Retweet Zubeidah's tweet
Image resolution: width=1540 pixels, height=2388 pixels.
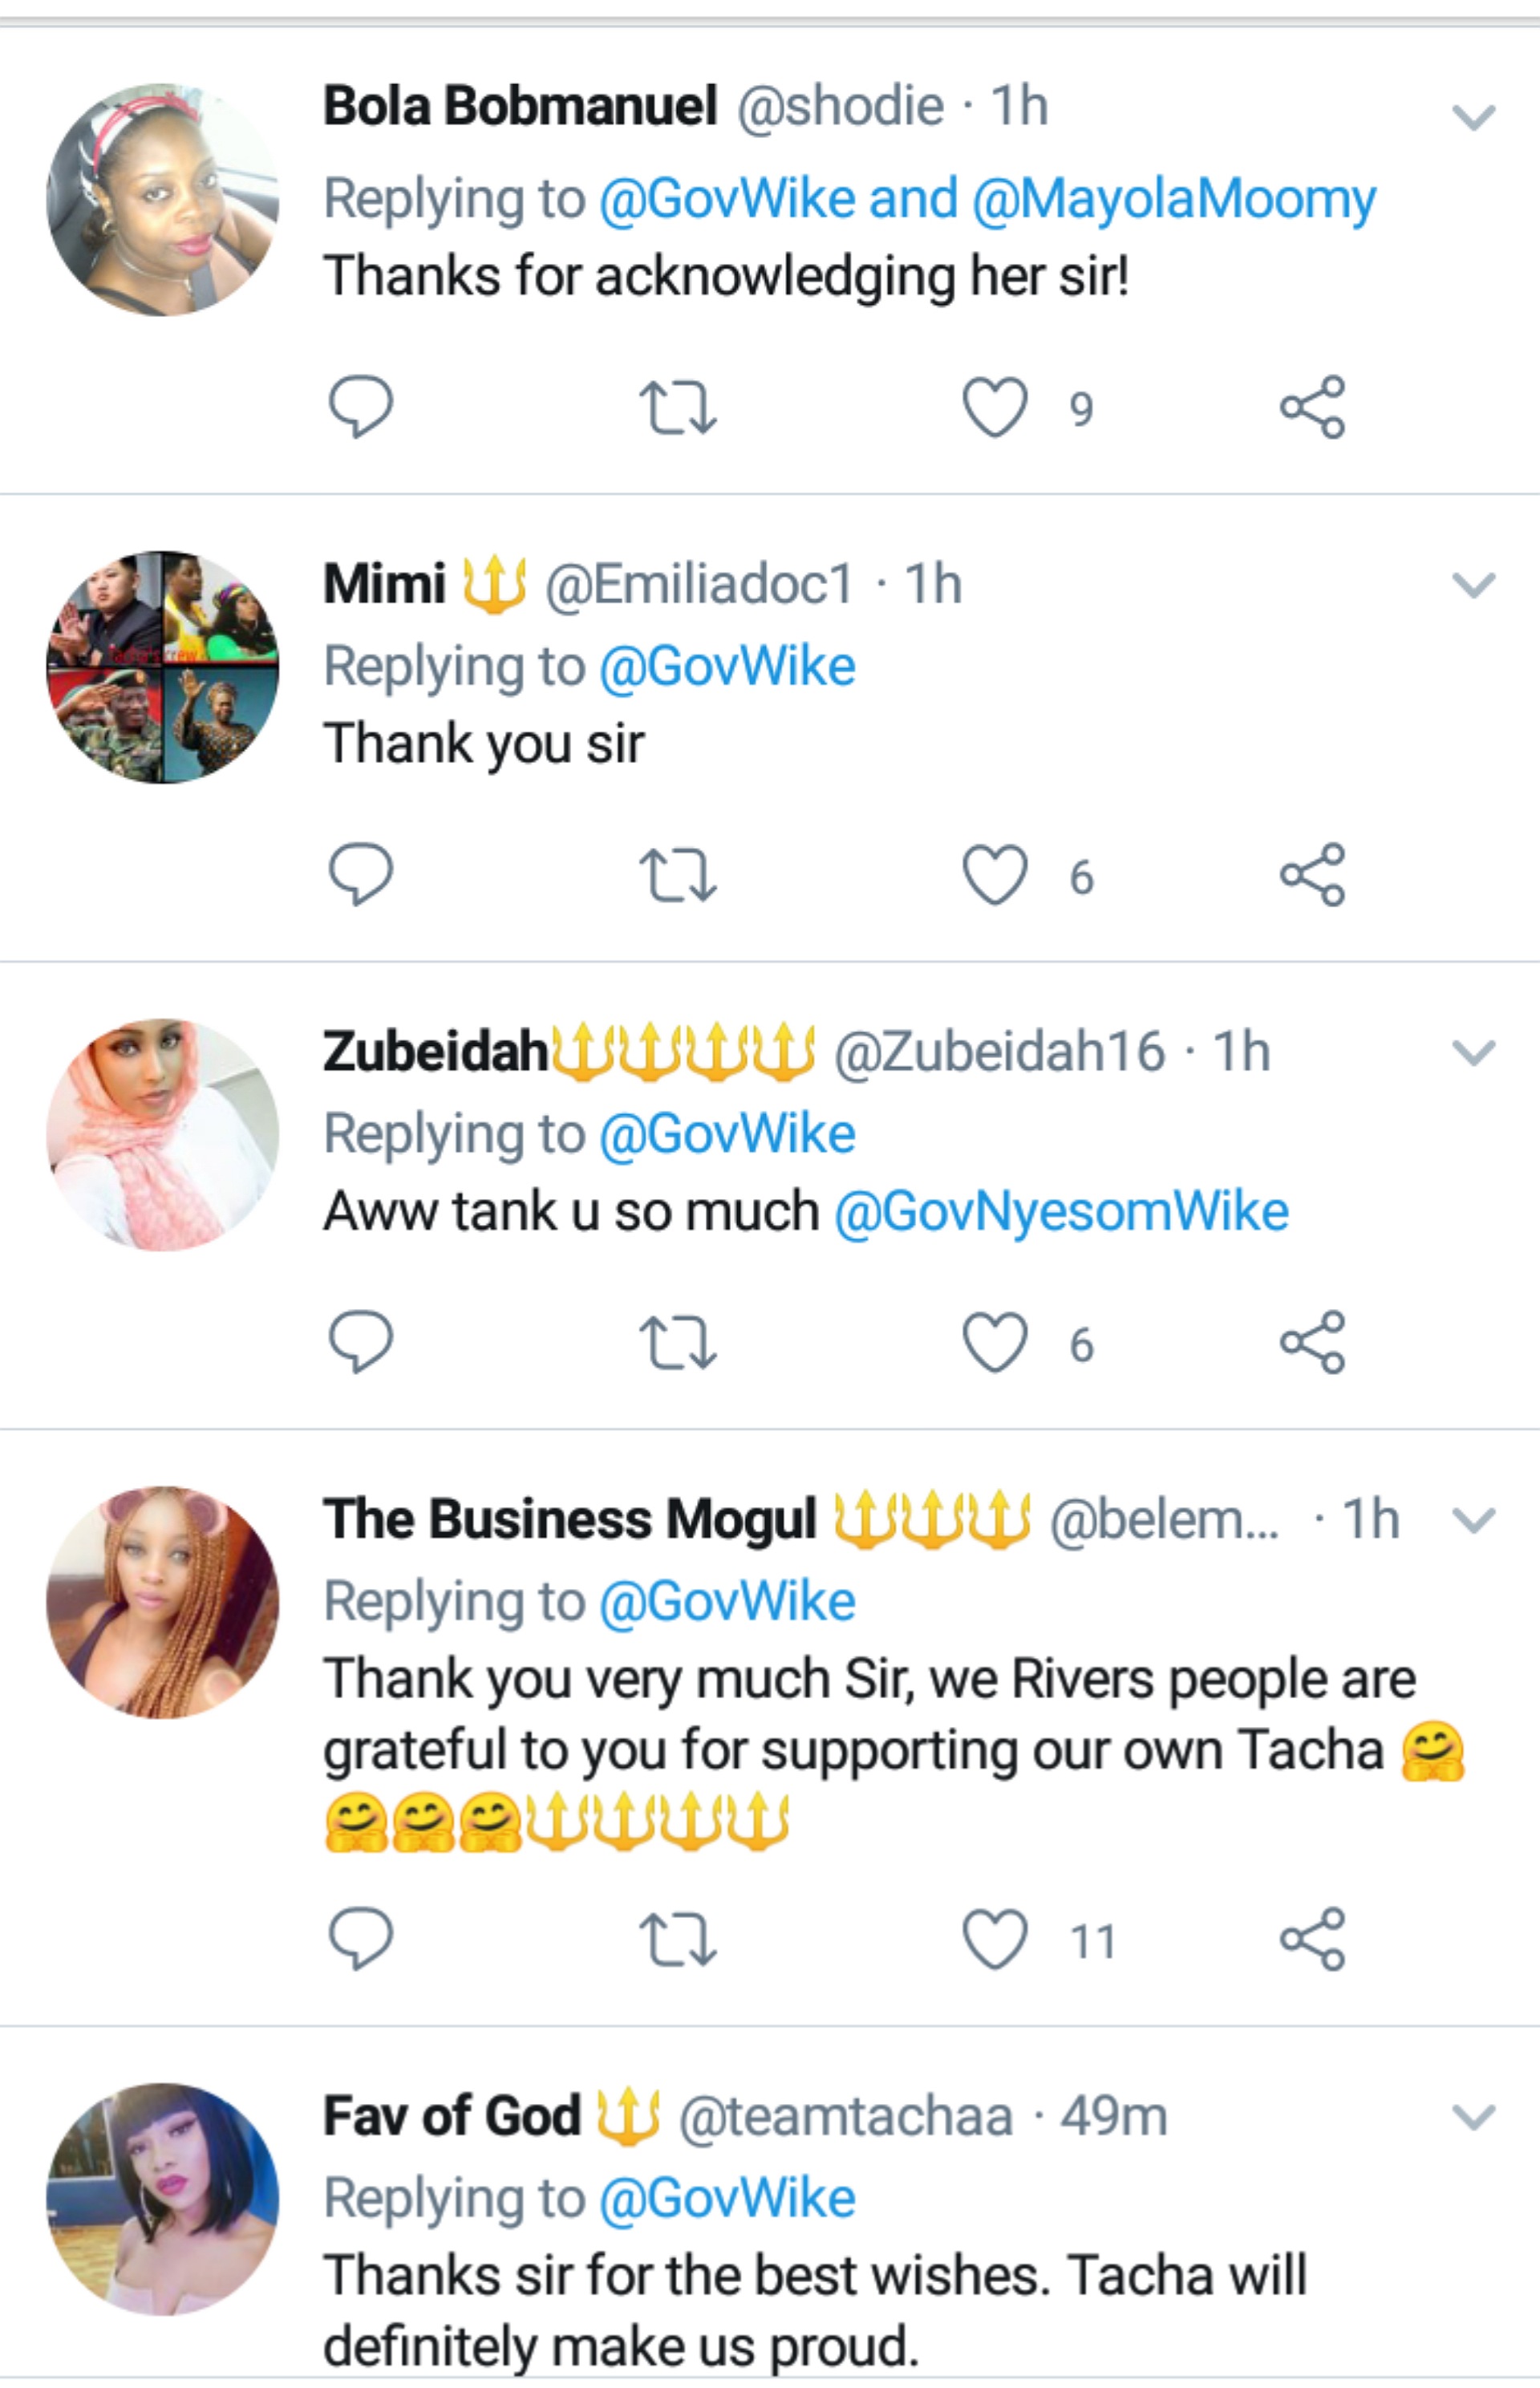(x=677, y=1343)
